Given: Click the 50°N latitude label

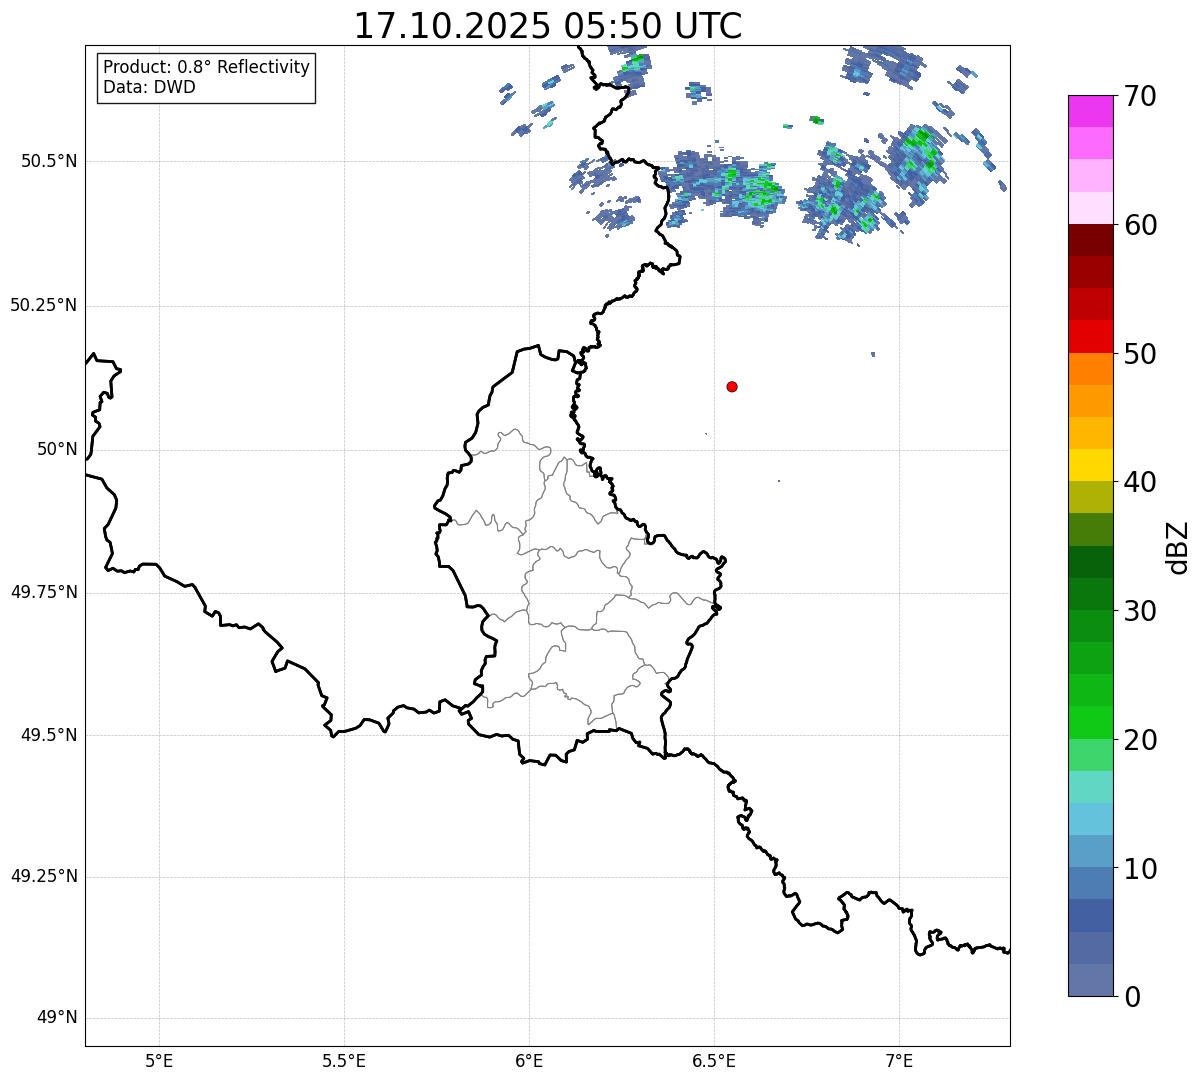Looking at the screenshot, I should coord(57,449).
